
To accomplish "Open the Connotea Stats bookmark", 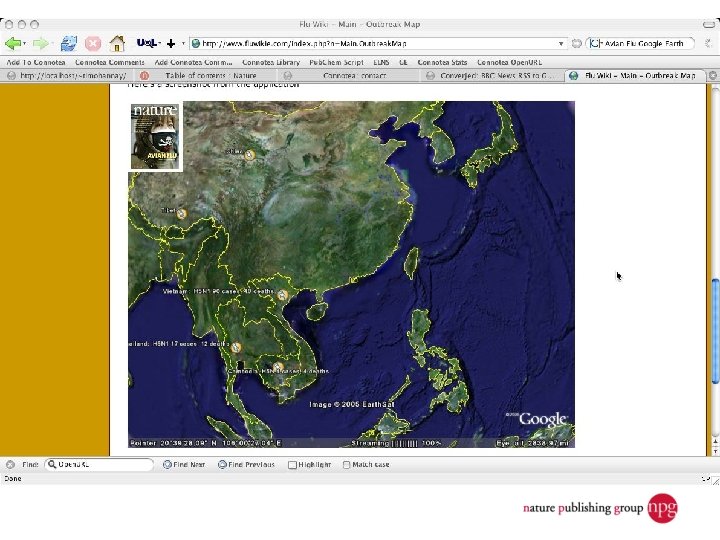I will pos(442,62).
